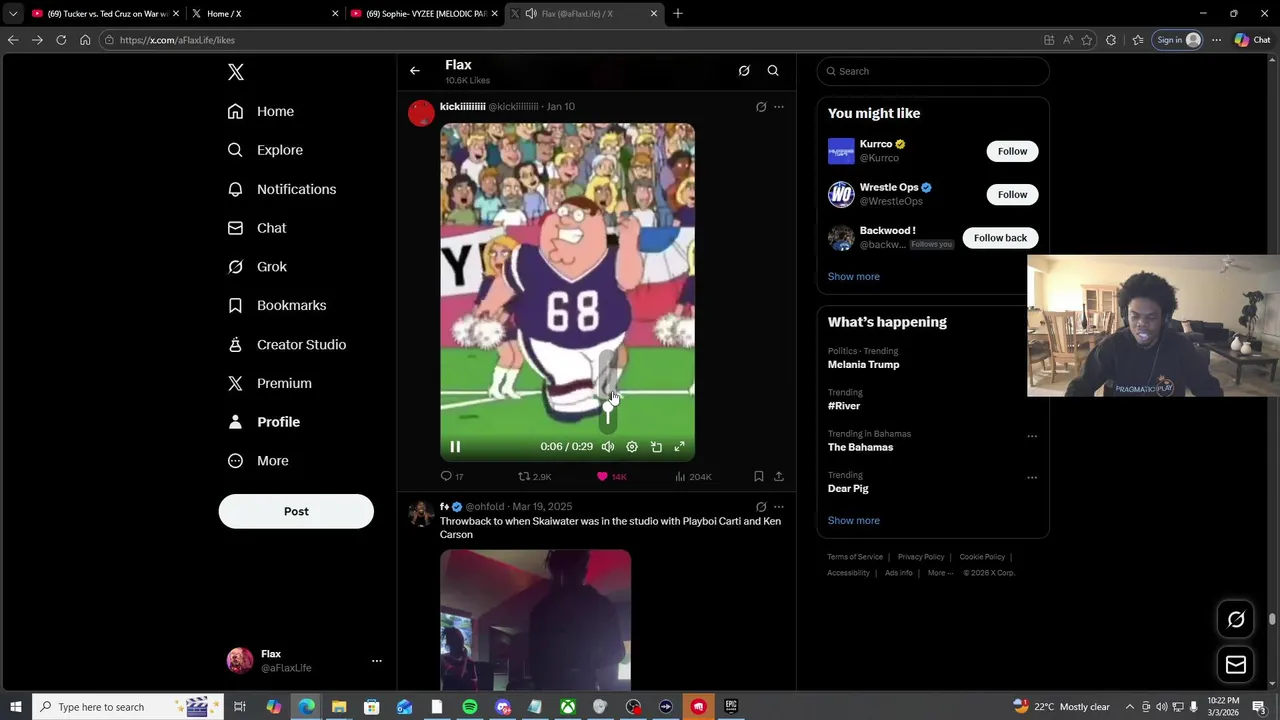Bookmark the kickiiiiiiiiii post

click(759, 477)
